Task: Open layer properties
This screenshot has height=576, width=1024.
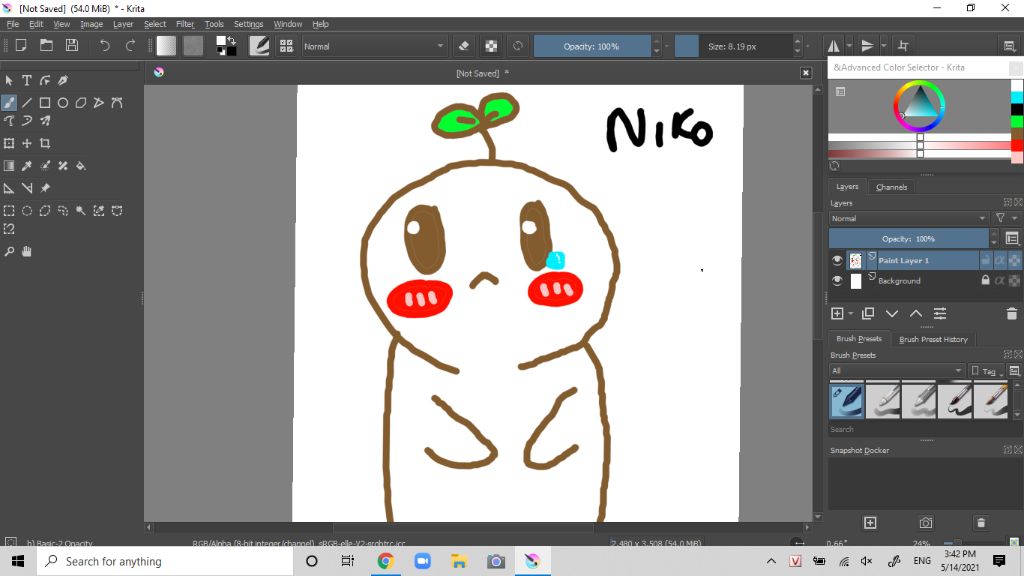Action: pyautogui.click(x=940, y=314)
